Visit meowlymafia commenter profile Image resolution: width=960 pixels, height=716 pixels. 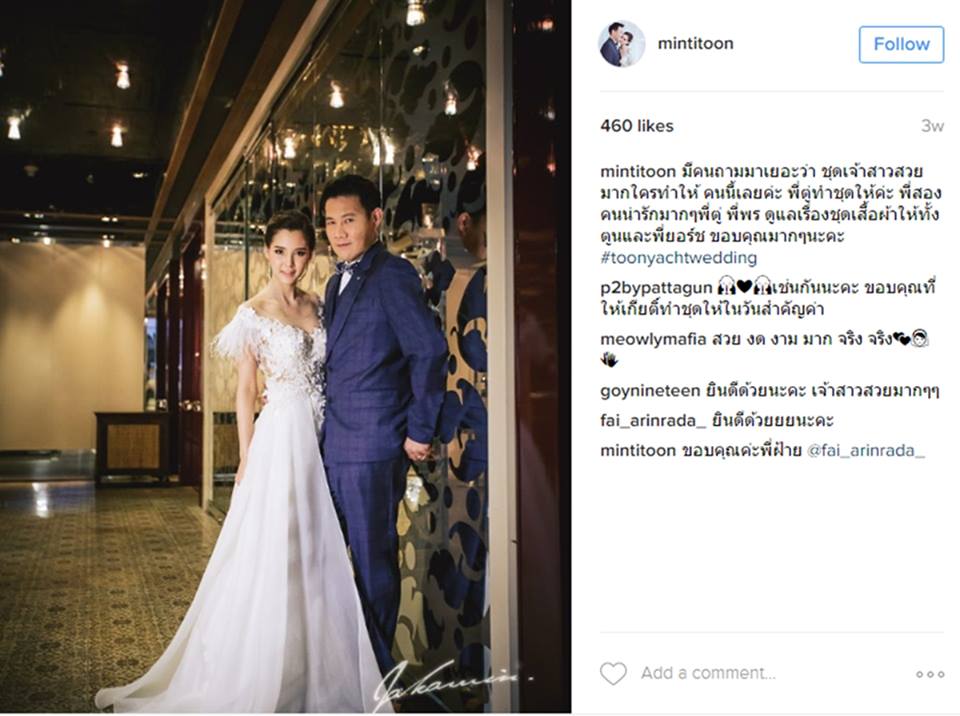[x=653, y=339]
